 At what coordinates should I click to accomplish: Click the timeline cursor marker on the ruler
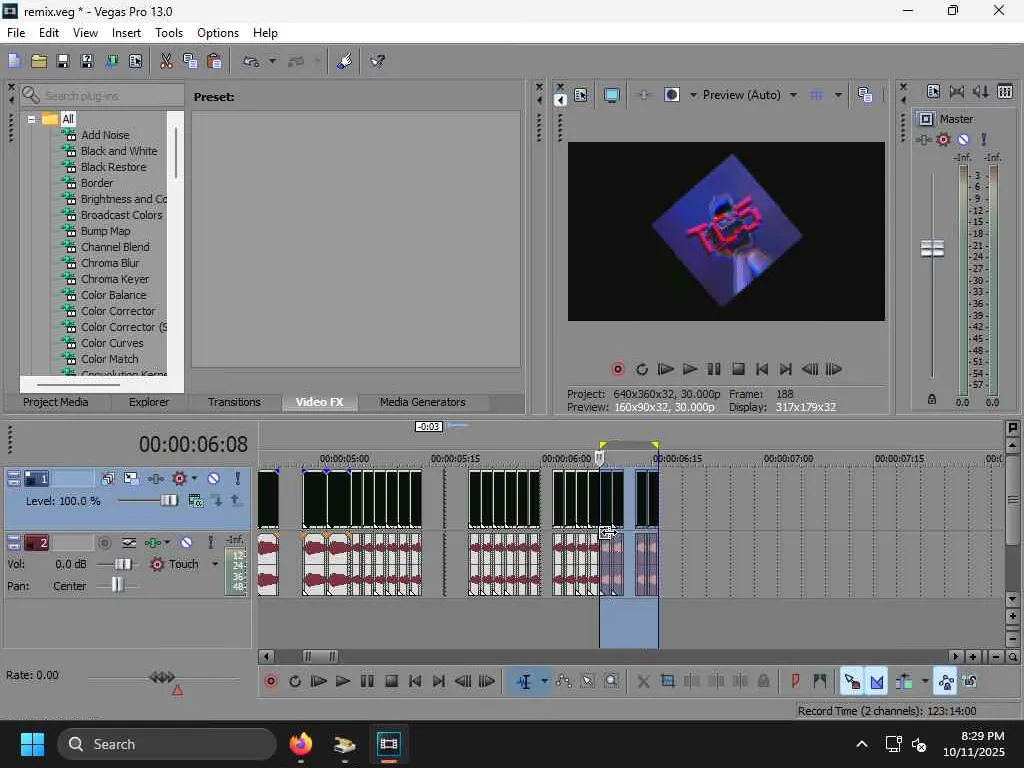tap(600, 459)
